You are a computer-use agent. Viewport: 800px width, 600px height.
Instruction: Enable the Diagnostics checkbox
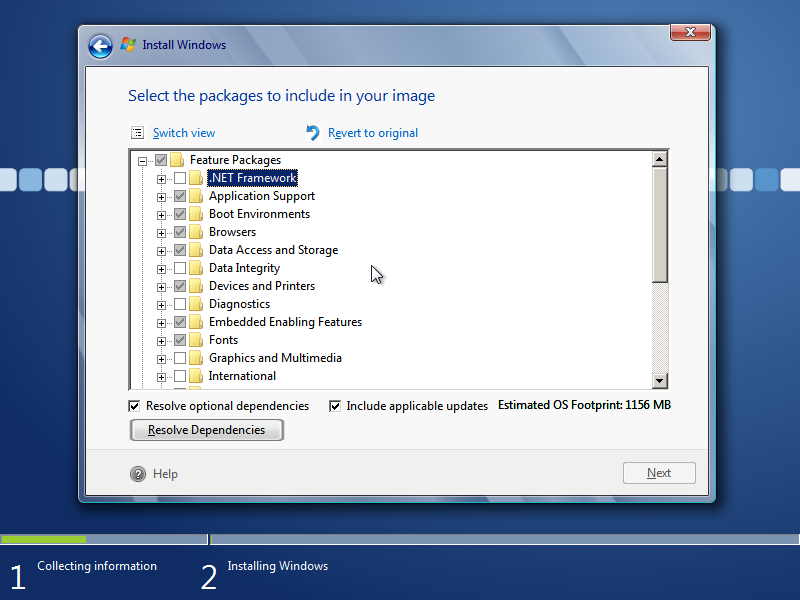(180, 304)
